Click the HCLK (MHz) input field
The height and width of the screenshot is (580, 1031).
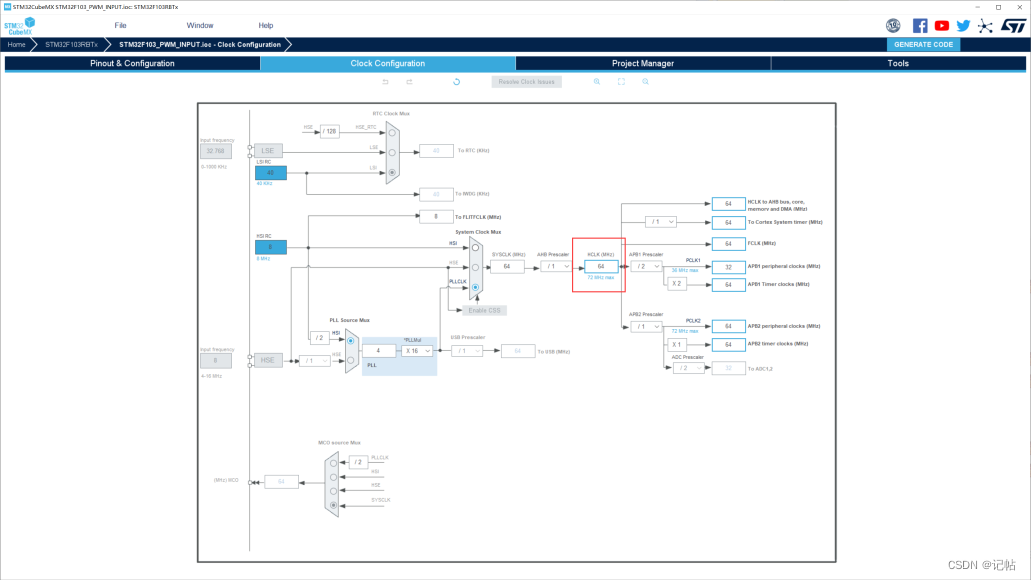click(601, 266)
